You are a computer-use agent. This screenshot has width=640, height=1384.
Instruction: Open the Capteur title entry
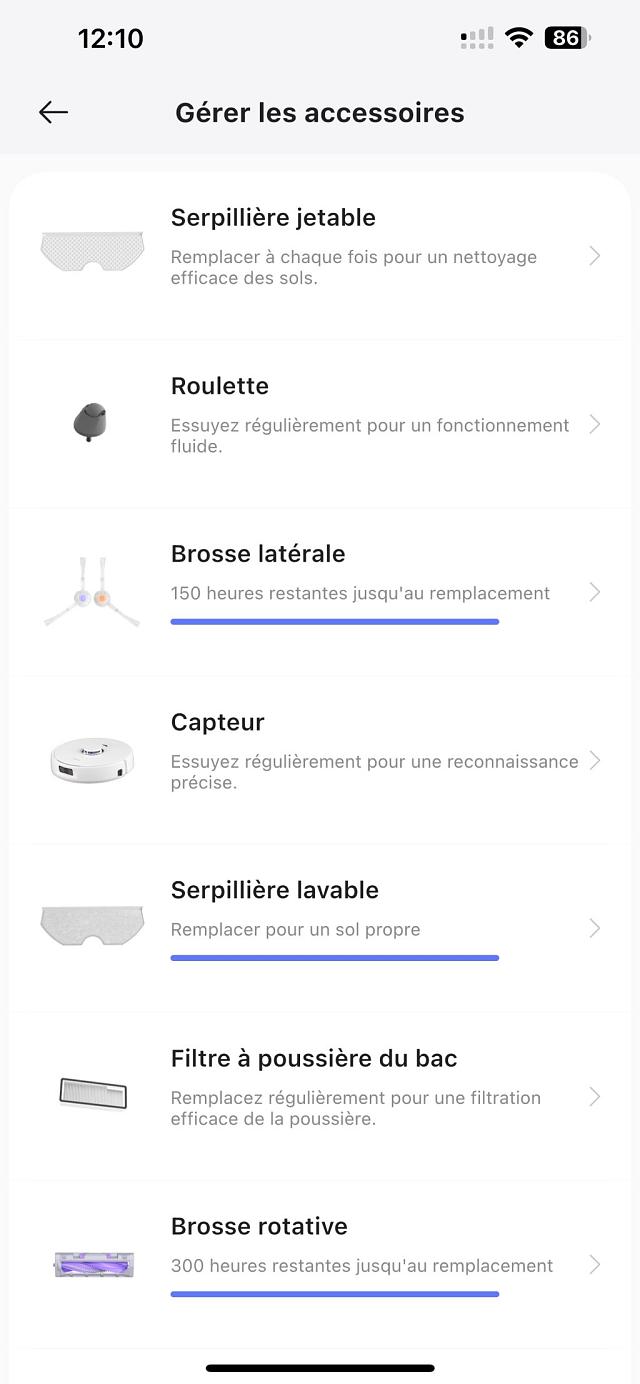pos(218,722)
